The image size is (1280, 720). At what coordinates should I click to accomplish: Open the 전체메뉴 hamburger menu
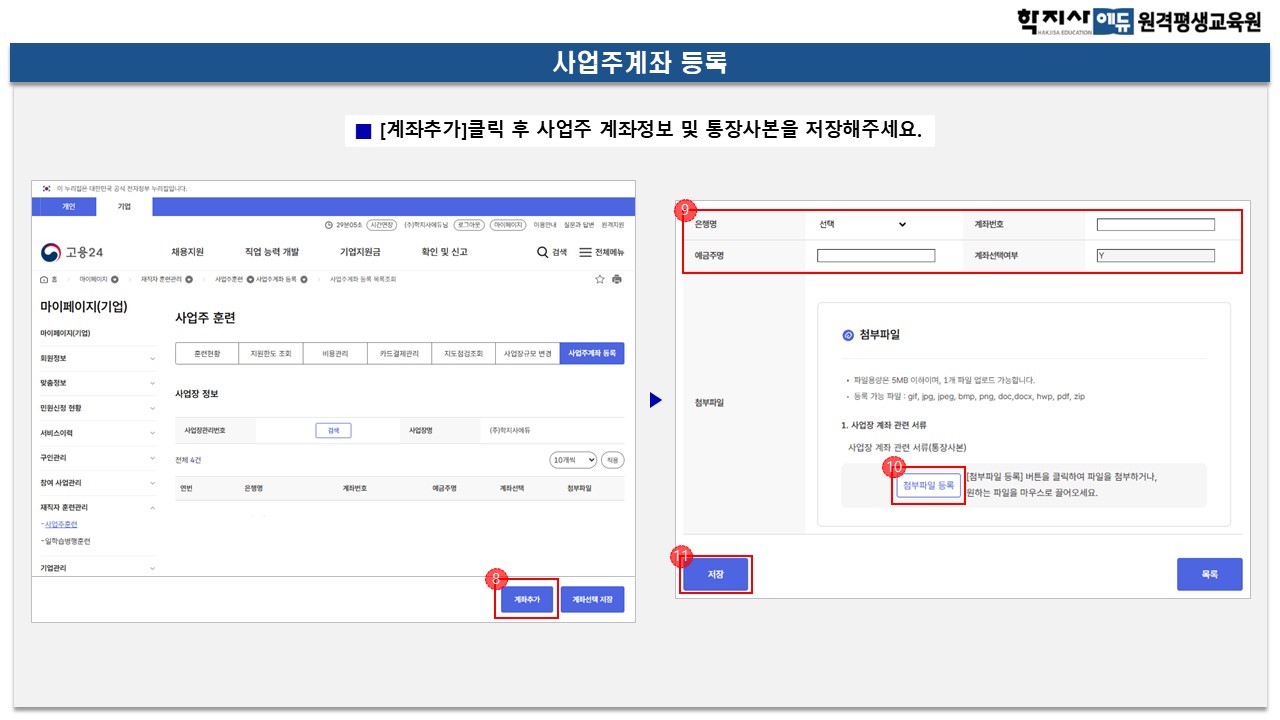[x=585, y=252]
